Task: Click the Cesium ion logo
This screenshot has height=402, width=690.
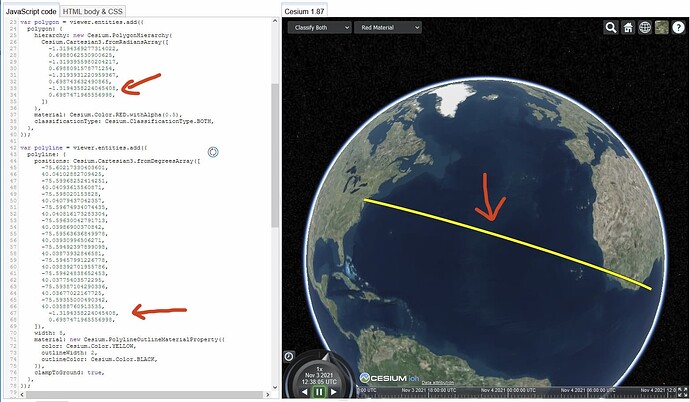Action: (x=389, y=378)
